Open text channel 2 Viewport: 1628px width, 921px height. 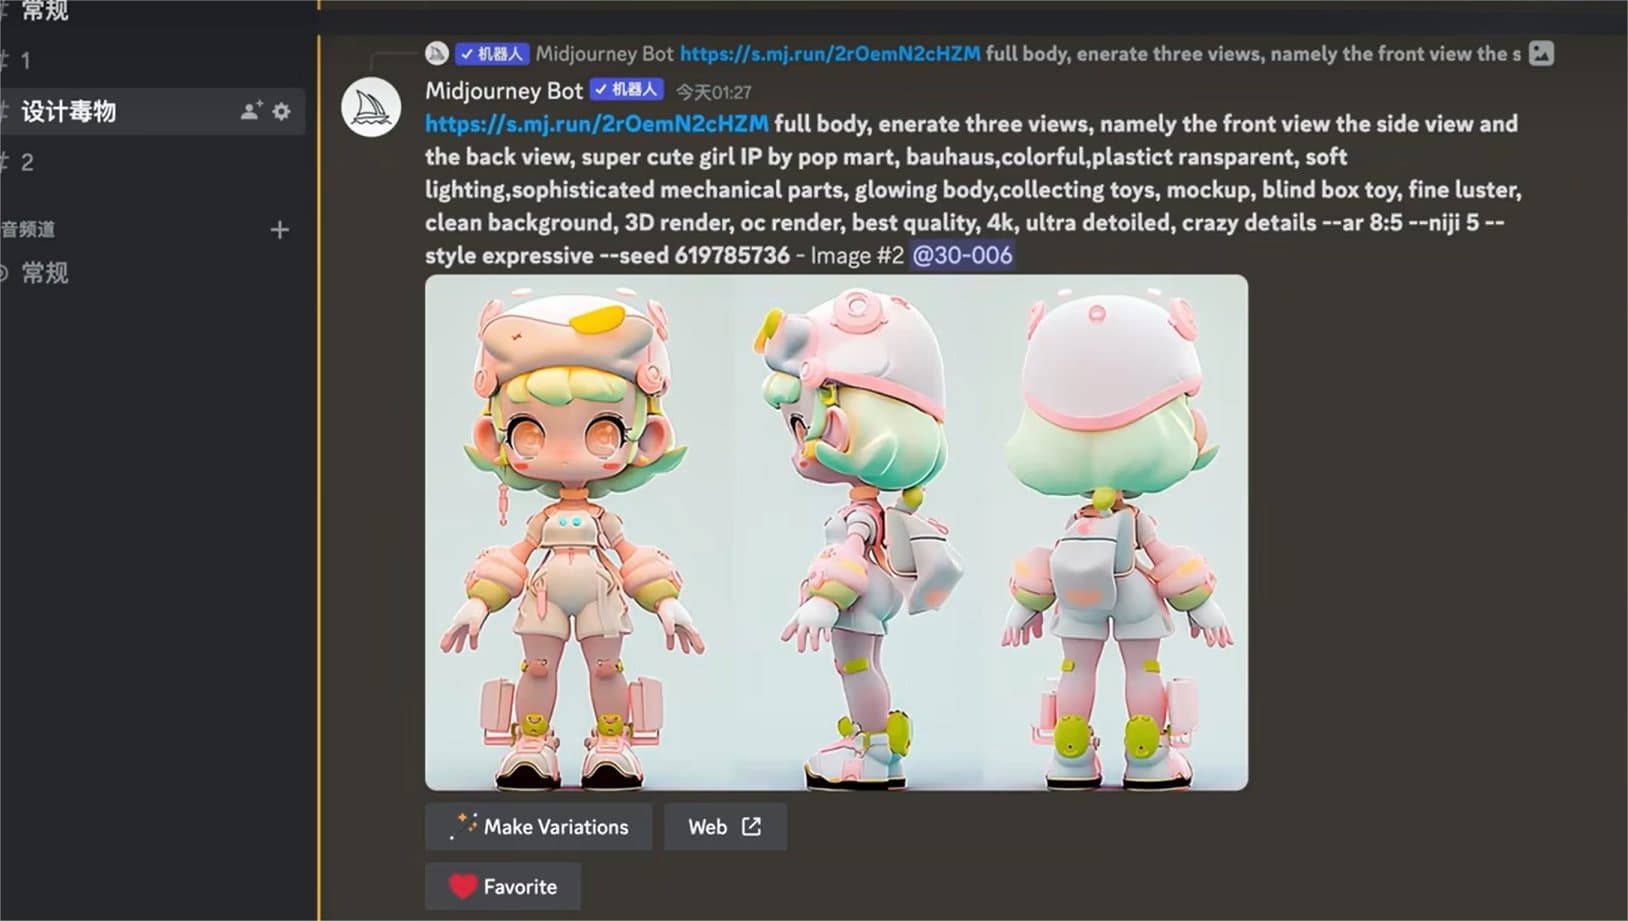tap(152, 162)
